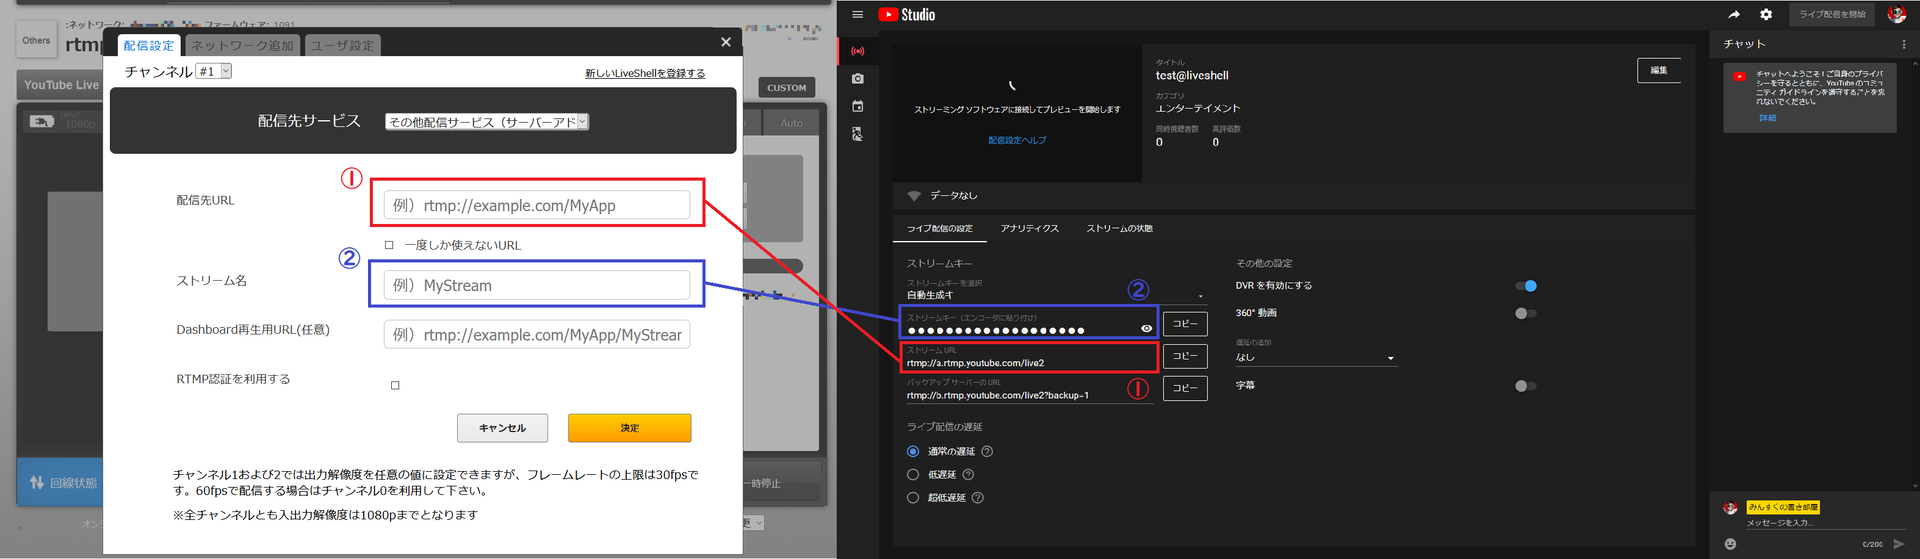Toggle the 字幕 captions switch
Viewport: 1920px width, 559px height.
pos(1525,386)
